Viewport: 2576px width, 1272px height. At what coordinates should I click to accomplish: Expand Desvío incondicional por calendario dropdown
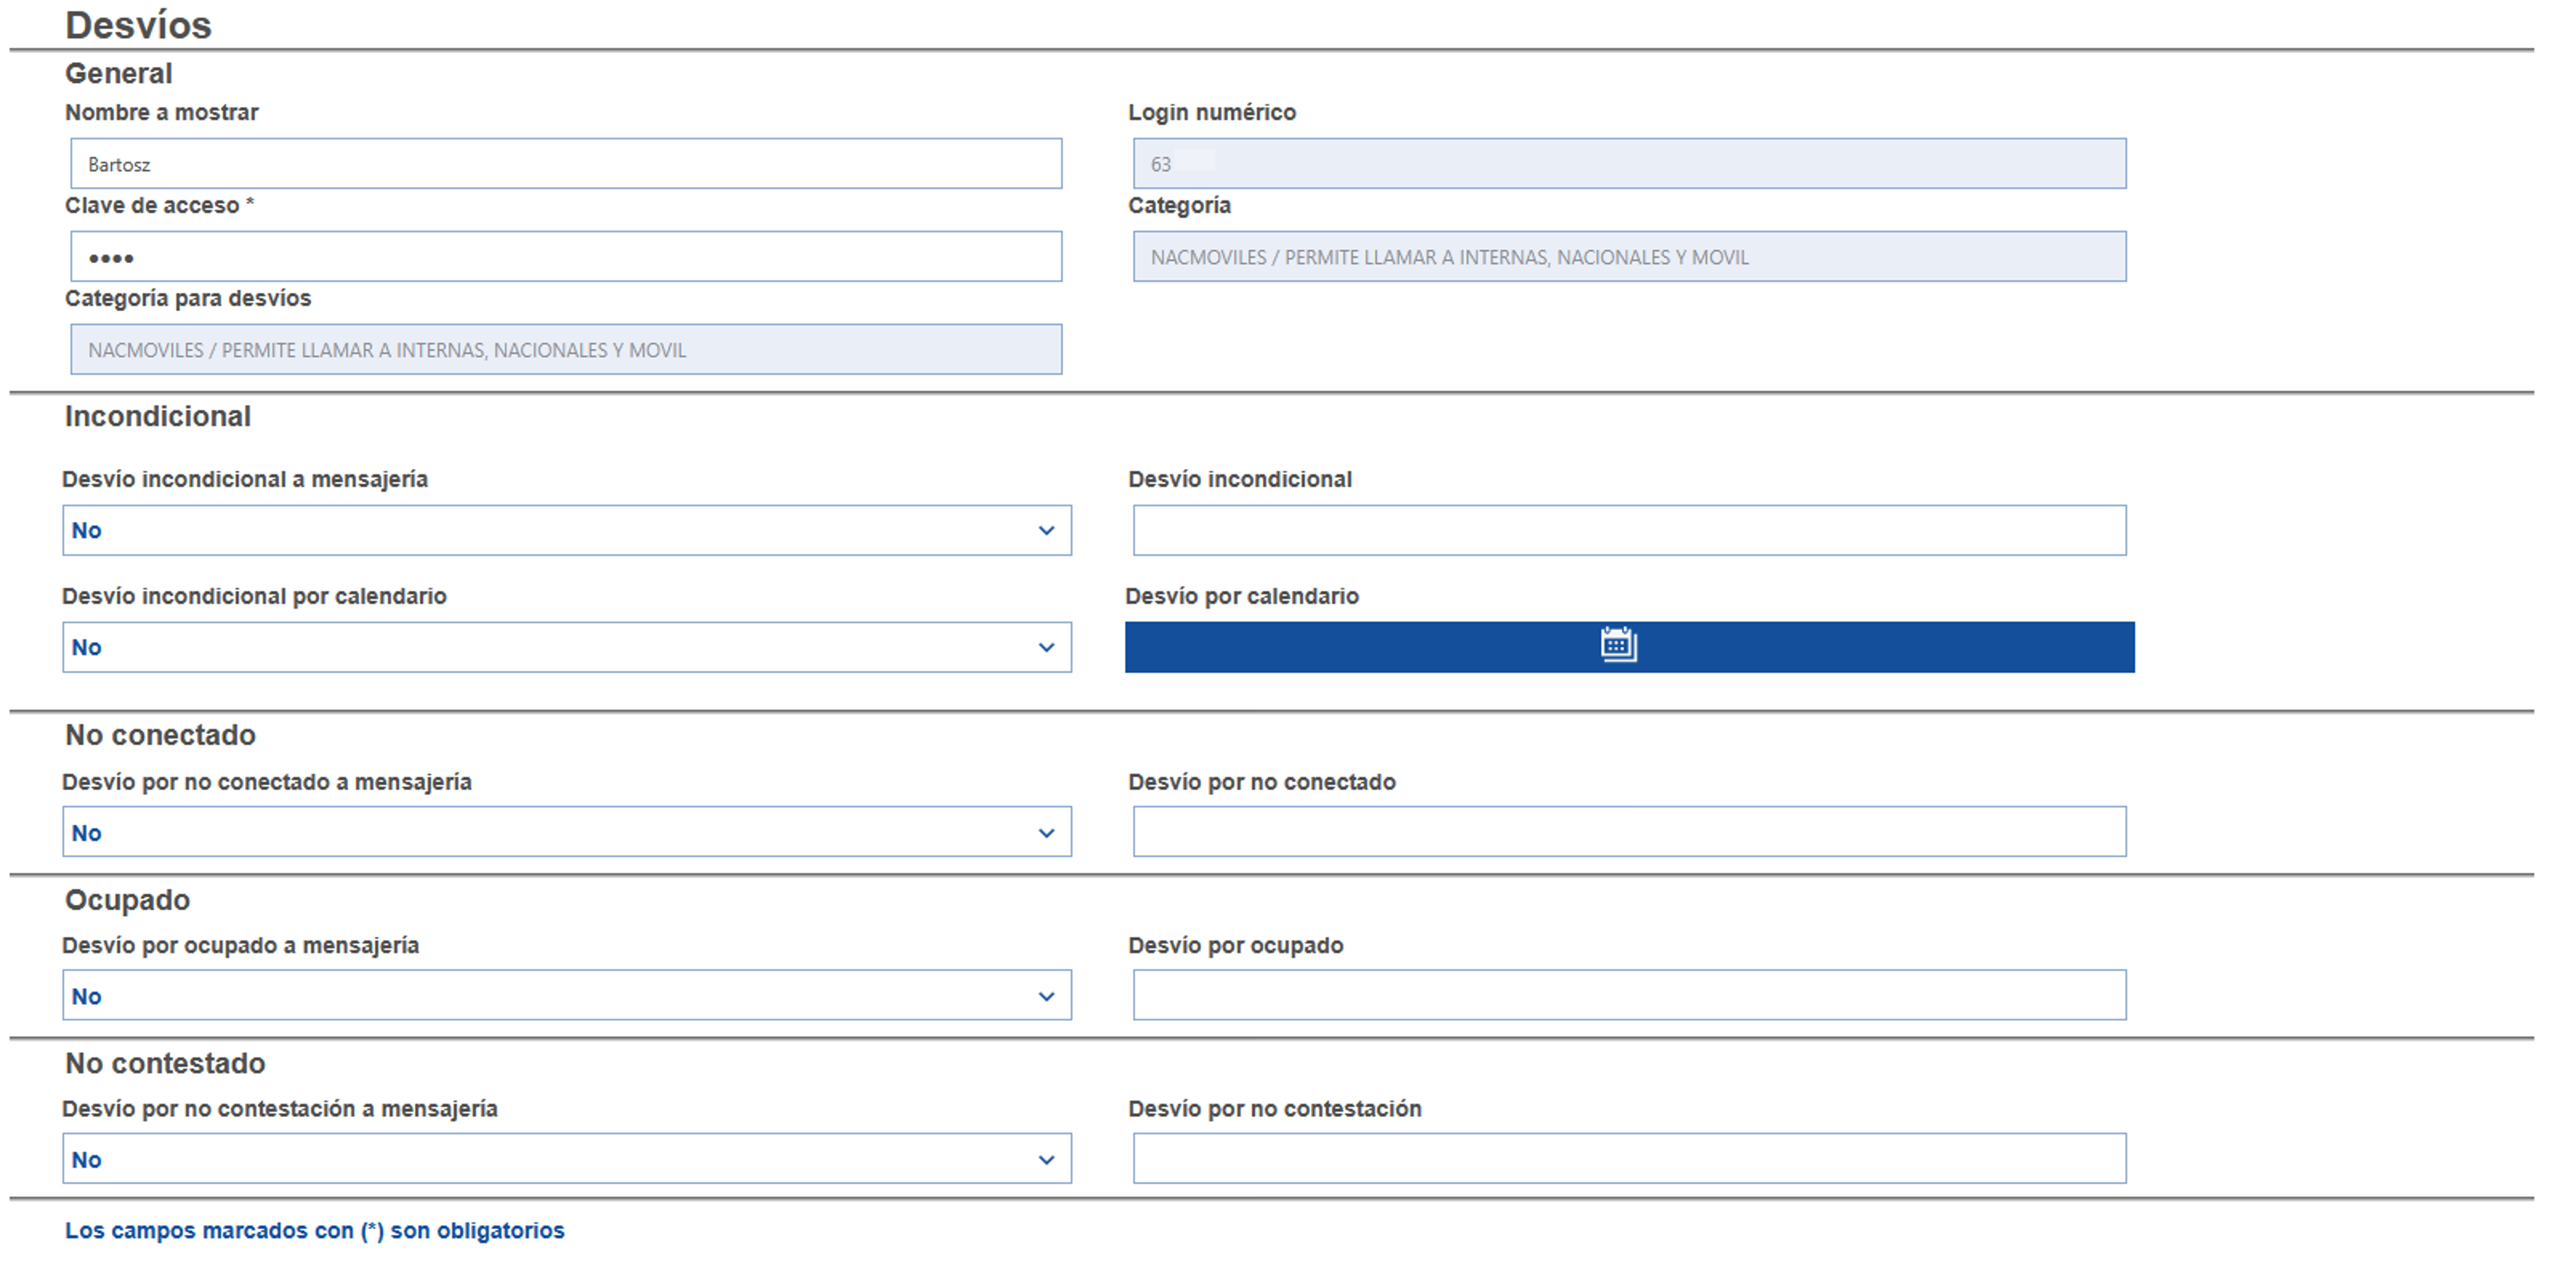click(566, 647)
